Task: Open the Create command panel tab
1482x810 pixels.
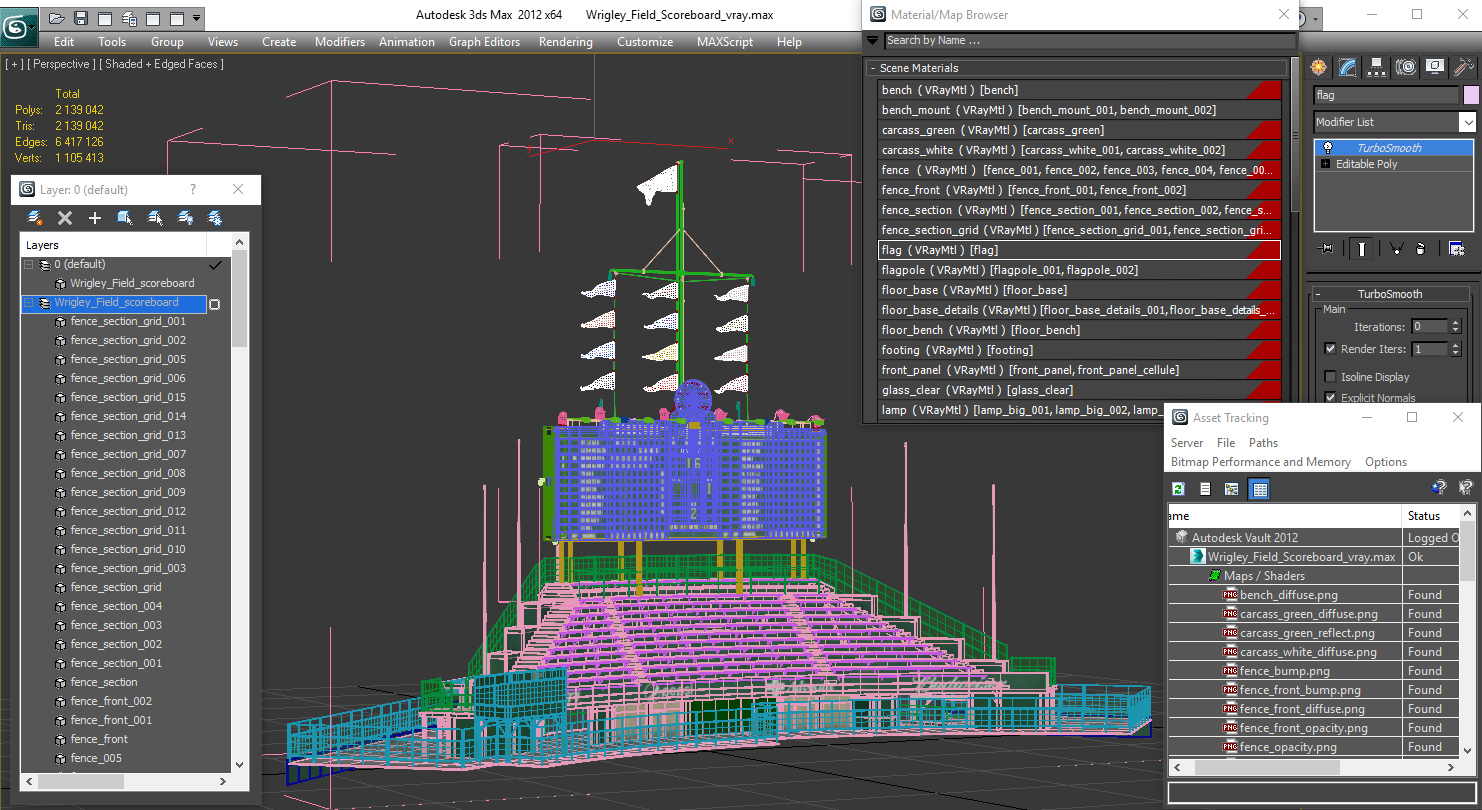Action: tap(1319, 67)
